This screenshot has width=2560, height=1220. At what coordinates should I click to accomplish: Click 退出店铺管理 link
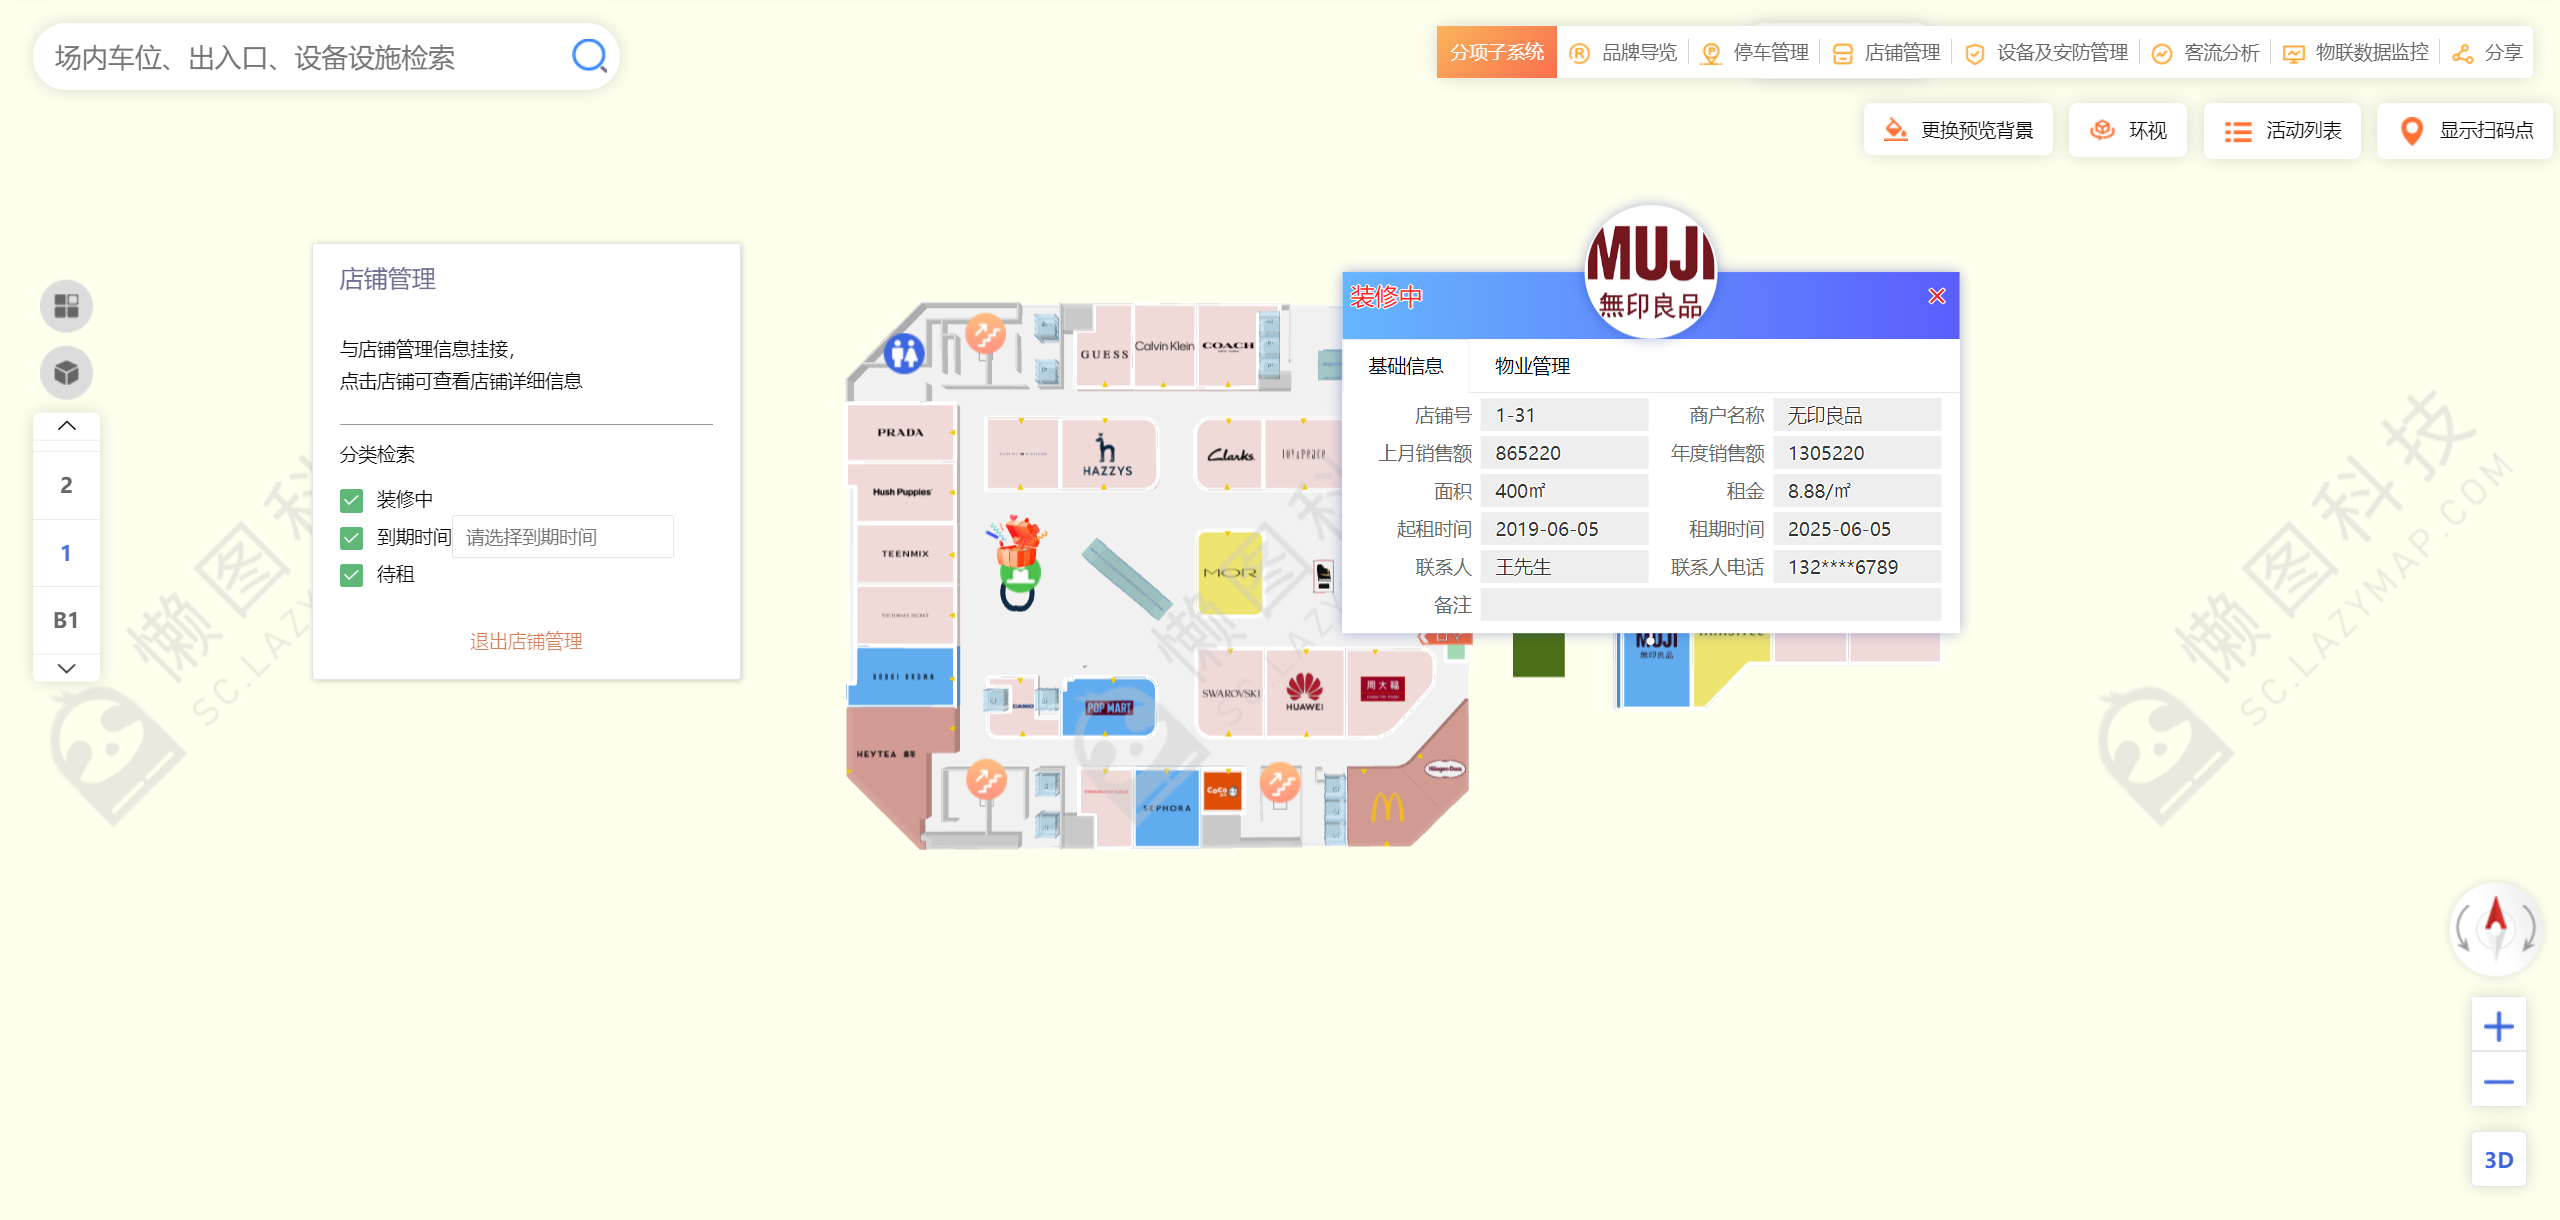(526, 641)
